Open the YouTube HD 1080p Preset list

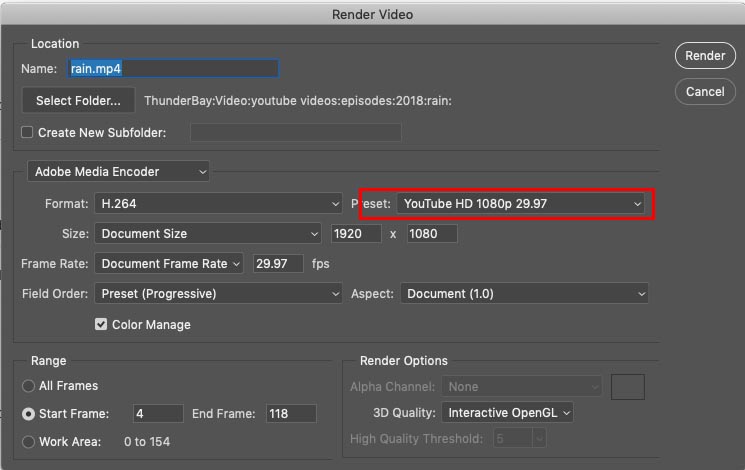pos(521,204)
